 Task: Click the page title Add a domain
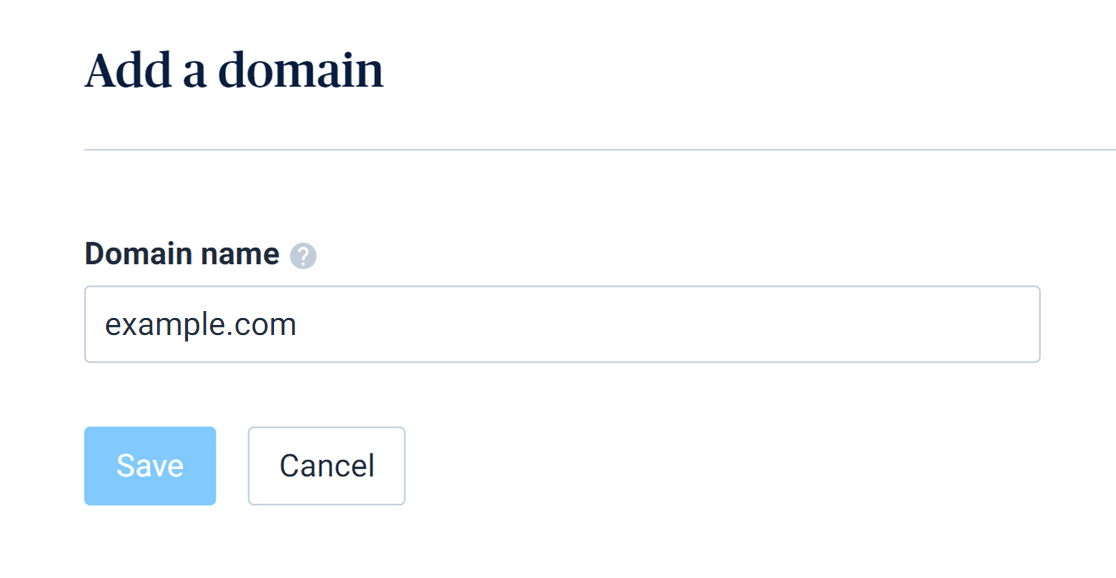coord(234,70)
